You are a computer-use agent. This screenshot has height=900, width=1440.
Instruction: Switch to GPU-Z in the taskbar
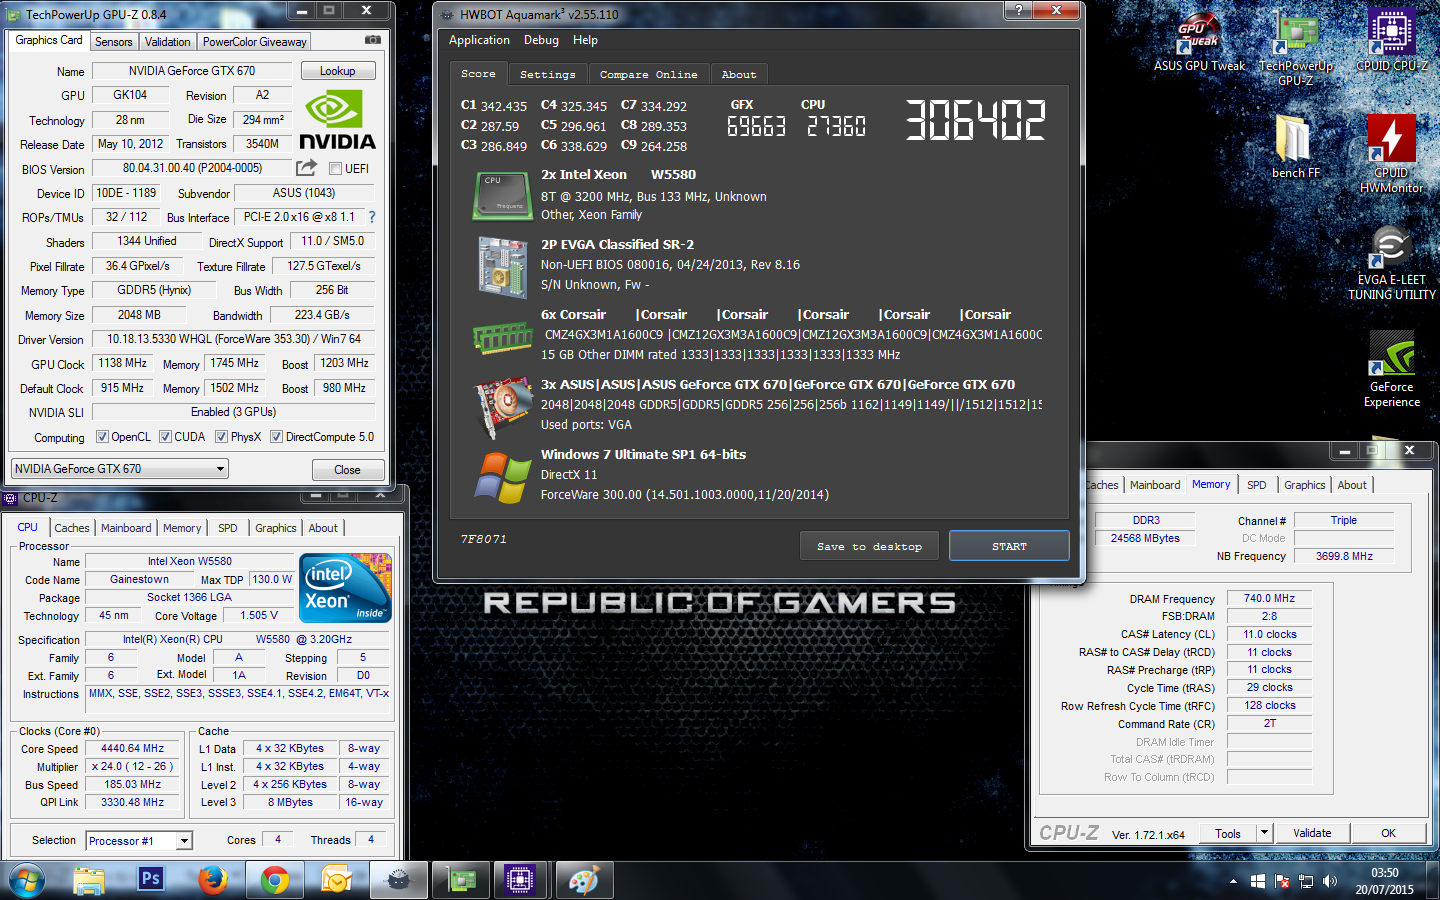coord(461,880)
